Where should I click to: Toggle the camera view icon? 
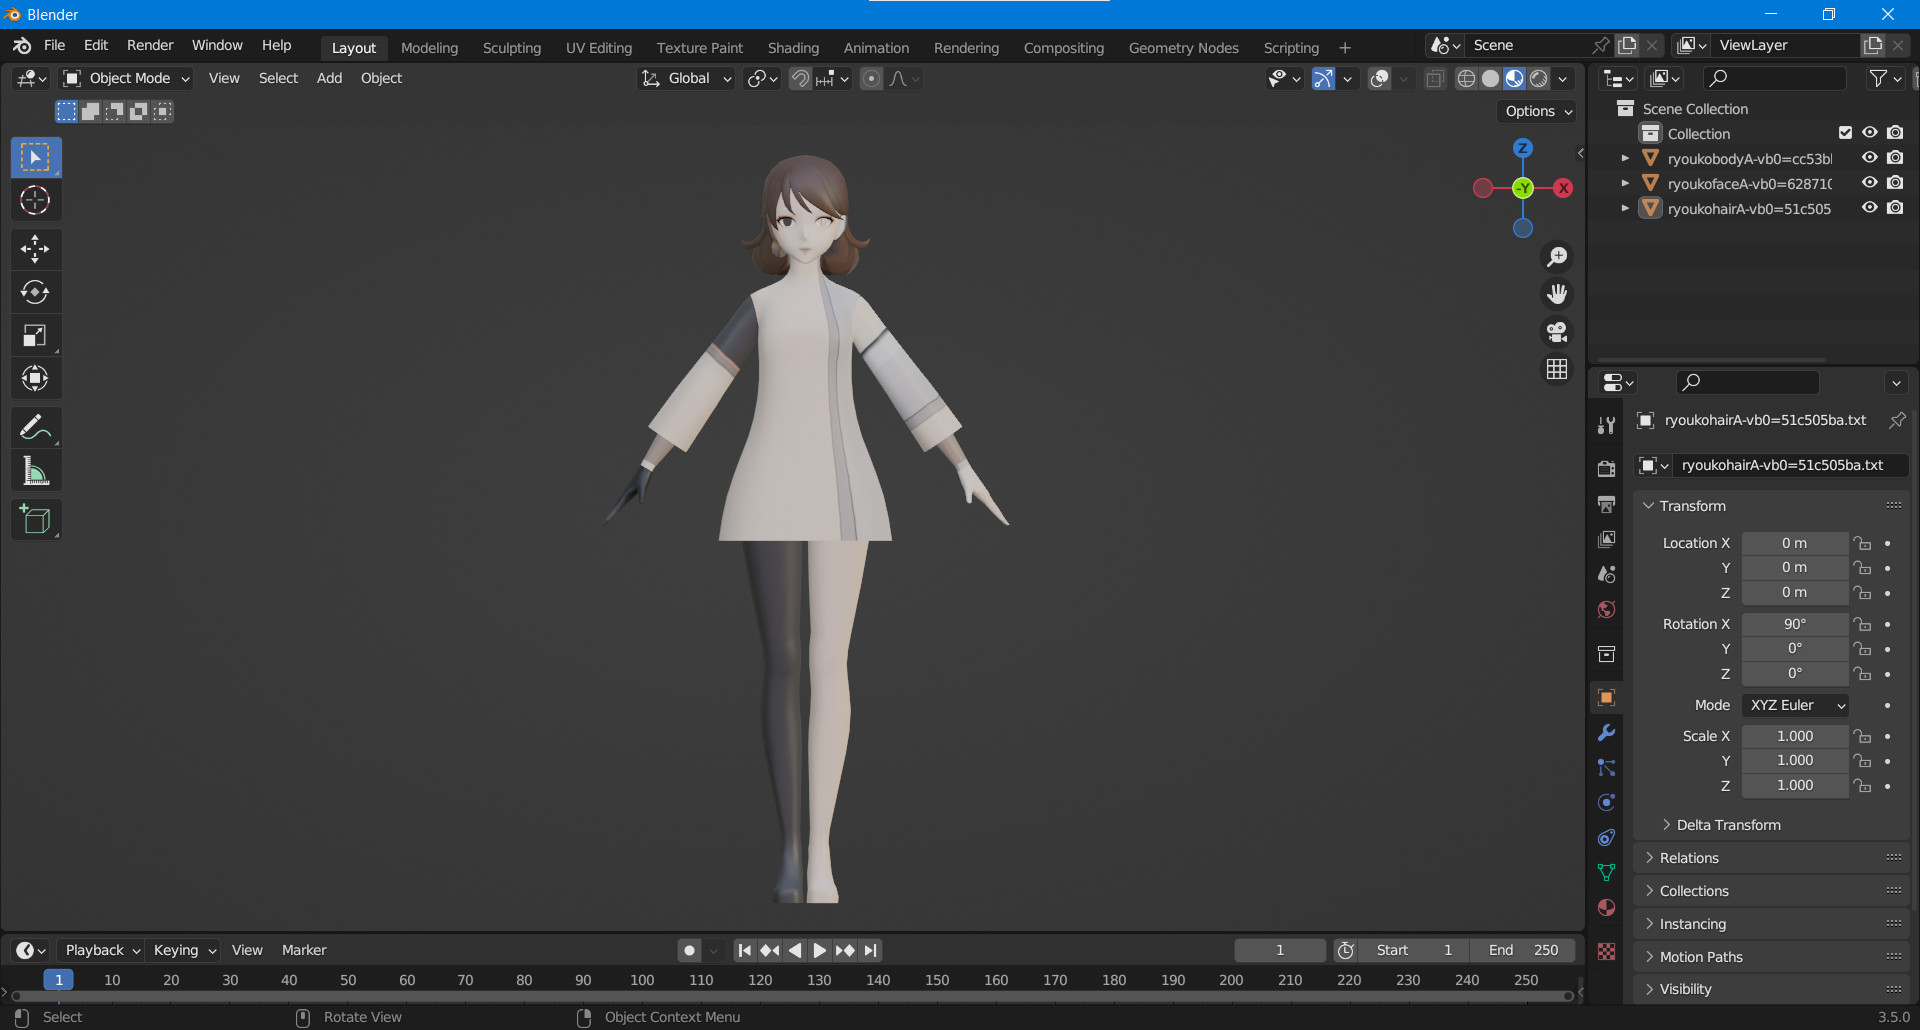pos(1557,332)
